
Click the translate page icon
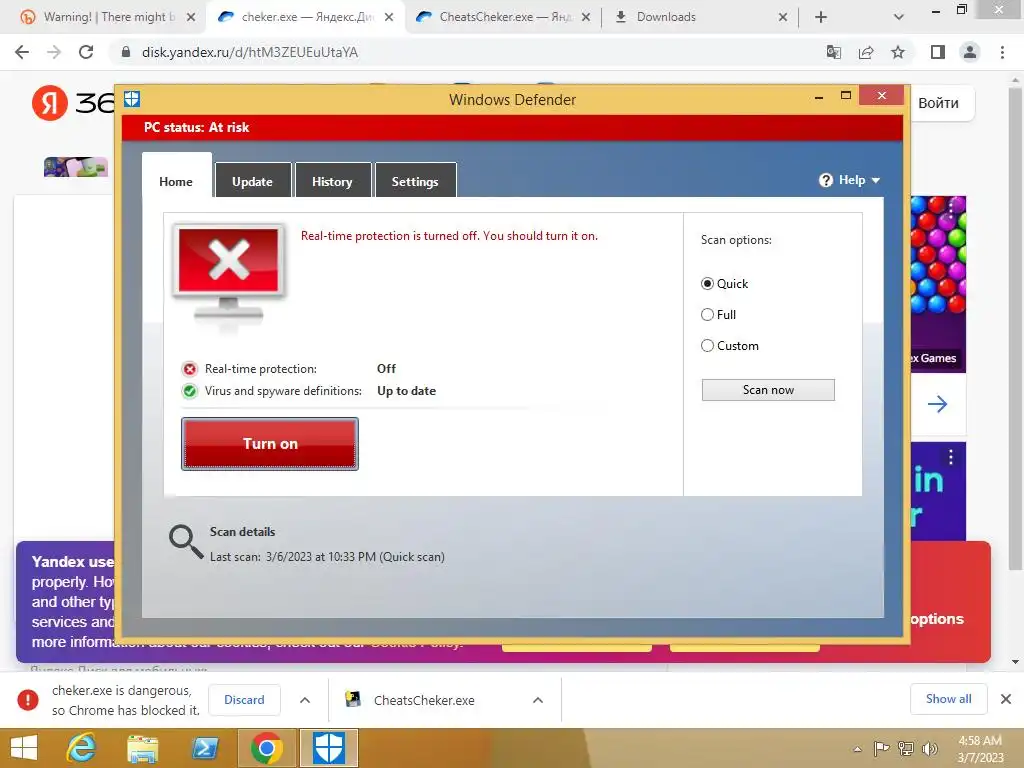point(834,52)
